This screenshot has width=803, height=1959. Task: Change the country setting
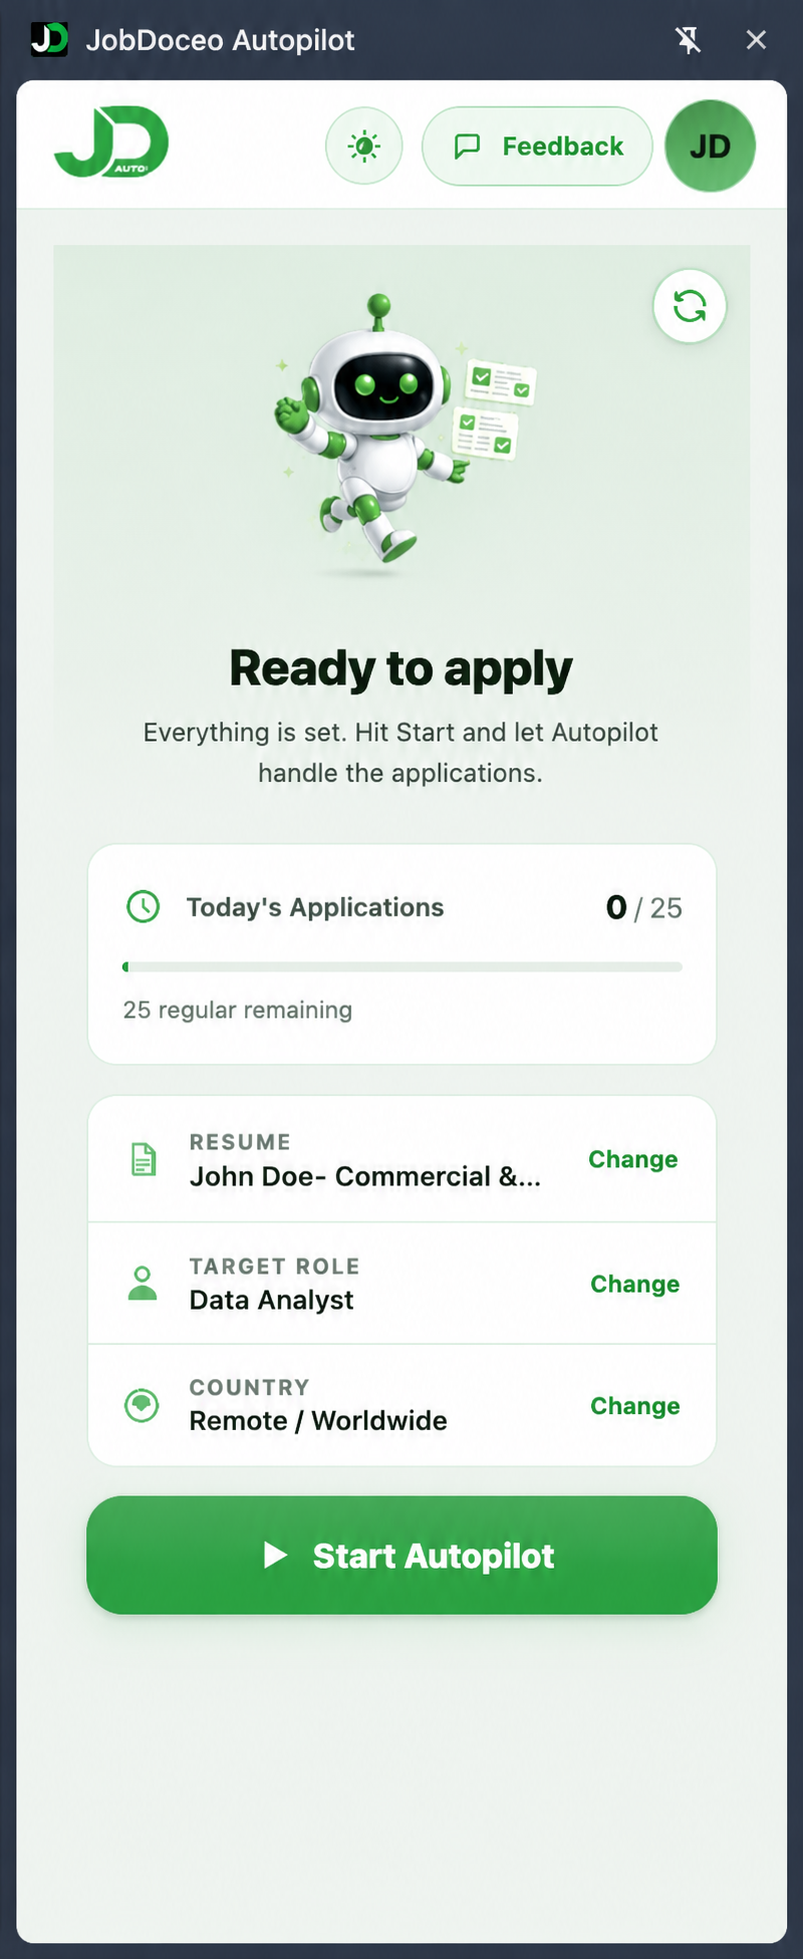pyautogui.click(x=635, y=1406)
